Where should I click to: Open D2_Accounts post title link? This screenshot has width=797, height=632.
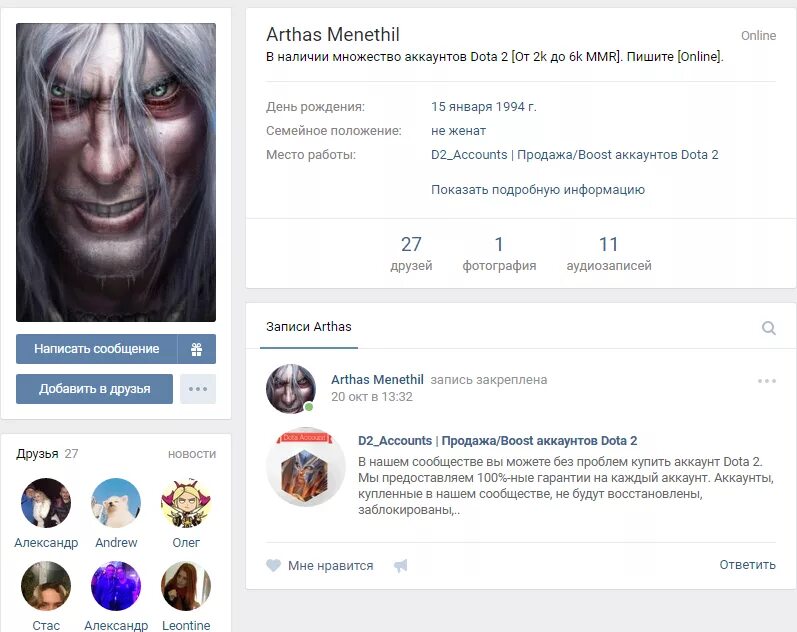(x=498, y=441)
